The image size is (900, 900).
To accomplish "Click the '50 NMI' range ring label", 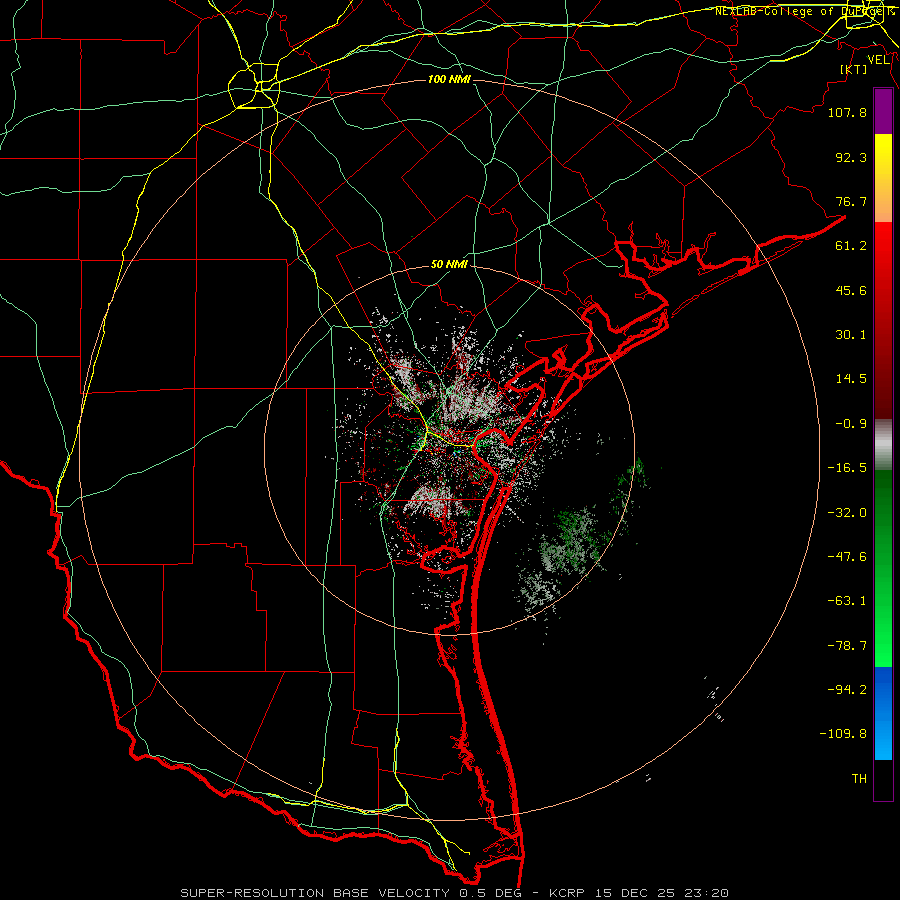I will pyautogui.click(x=449, y=265).
